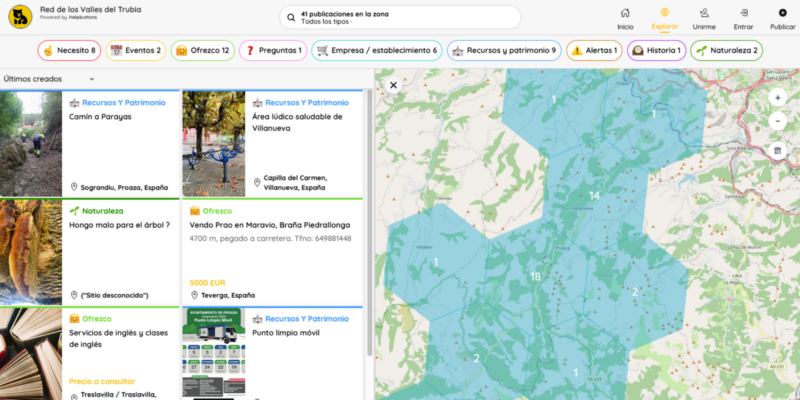Toggle the Eventos 2 filter
Screen dimensions: 800x400
tap(135, 50)
